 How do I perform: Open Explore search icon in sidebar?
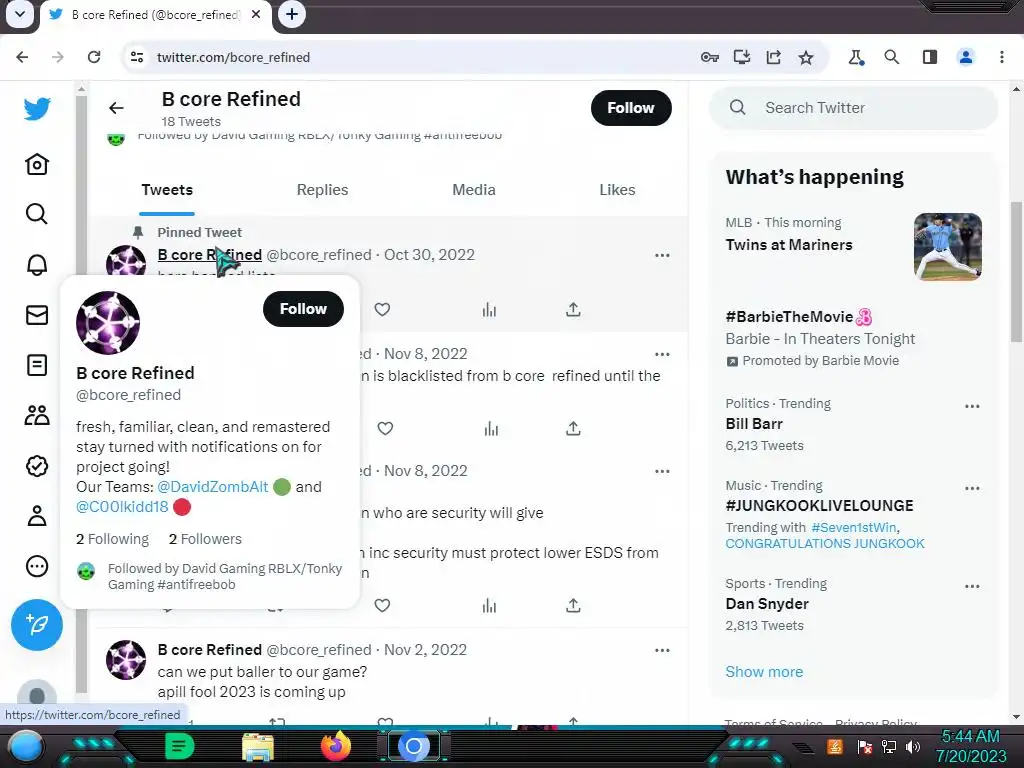(37, 214)
